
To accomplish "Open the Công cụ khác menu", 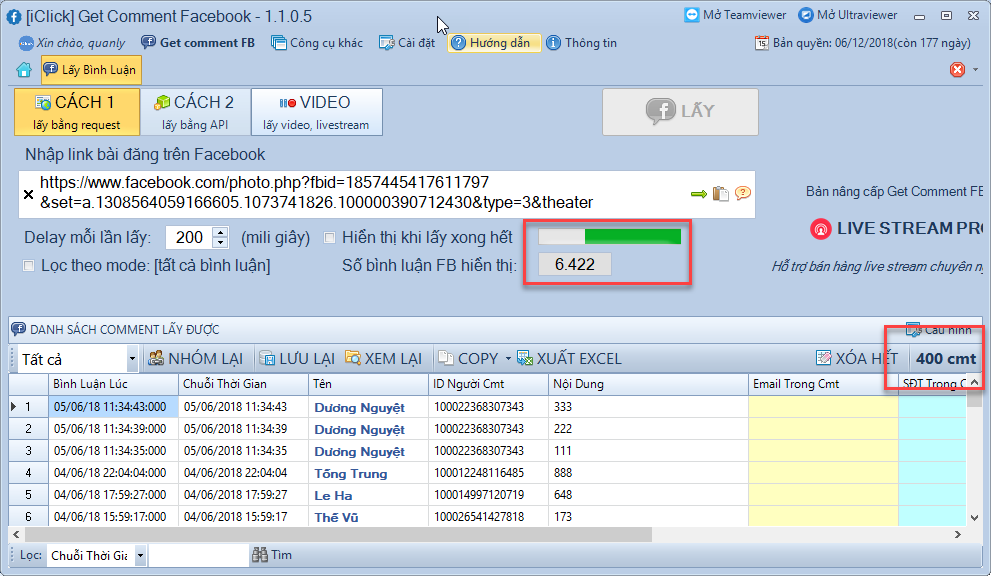I will pos(317,43).
